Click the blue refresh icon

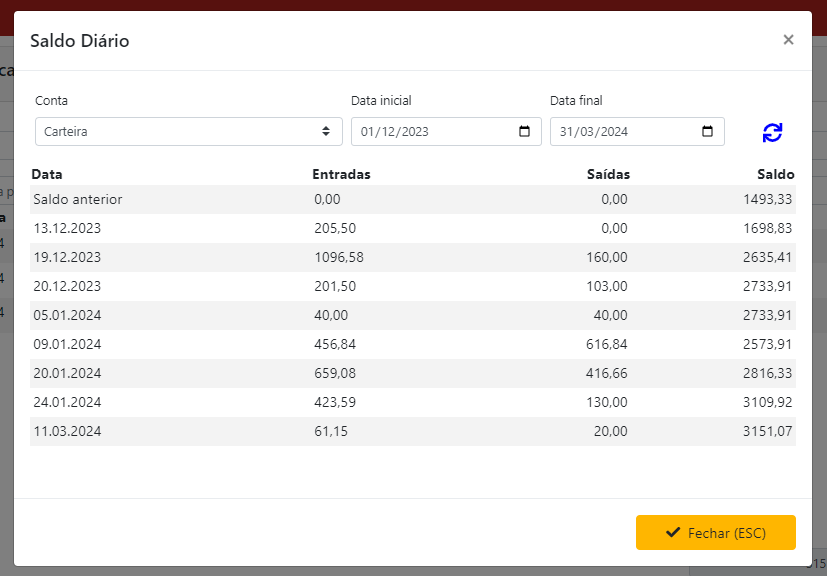(x=772, y=132)
